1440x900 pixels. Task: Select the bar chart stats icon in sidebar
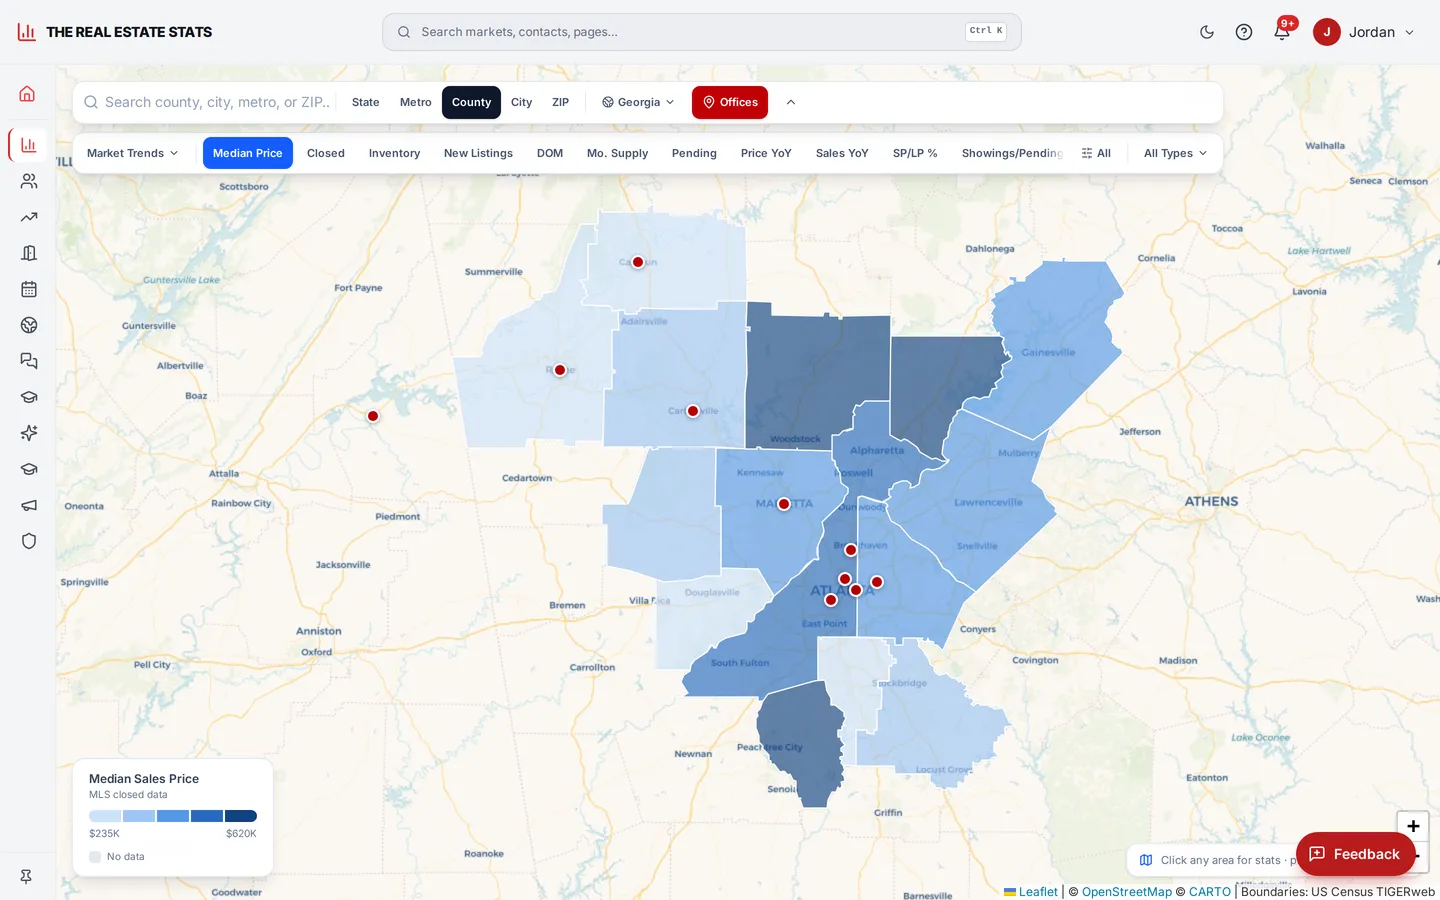(x=28, y=145)
